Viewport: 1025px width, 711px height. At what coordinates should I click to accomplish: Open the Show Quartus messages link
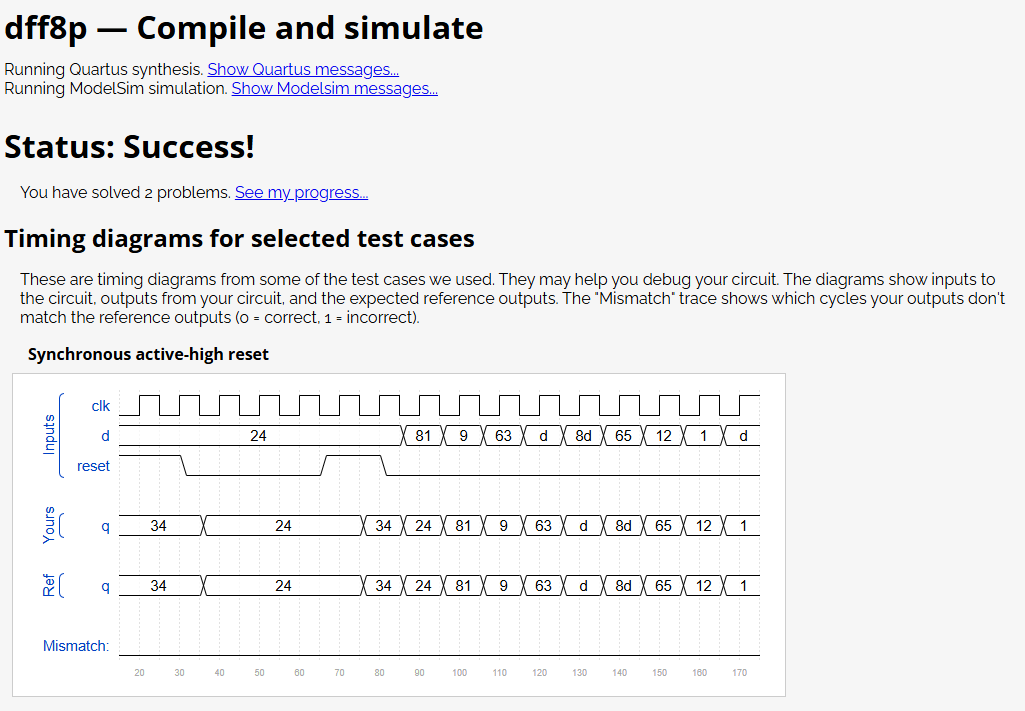click(303, 69)
